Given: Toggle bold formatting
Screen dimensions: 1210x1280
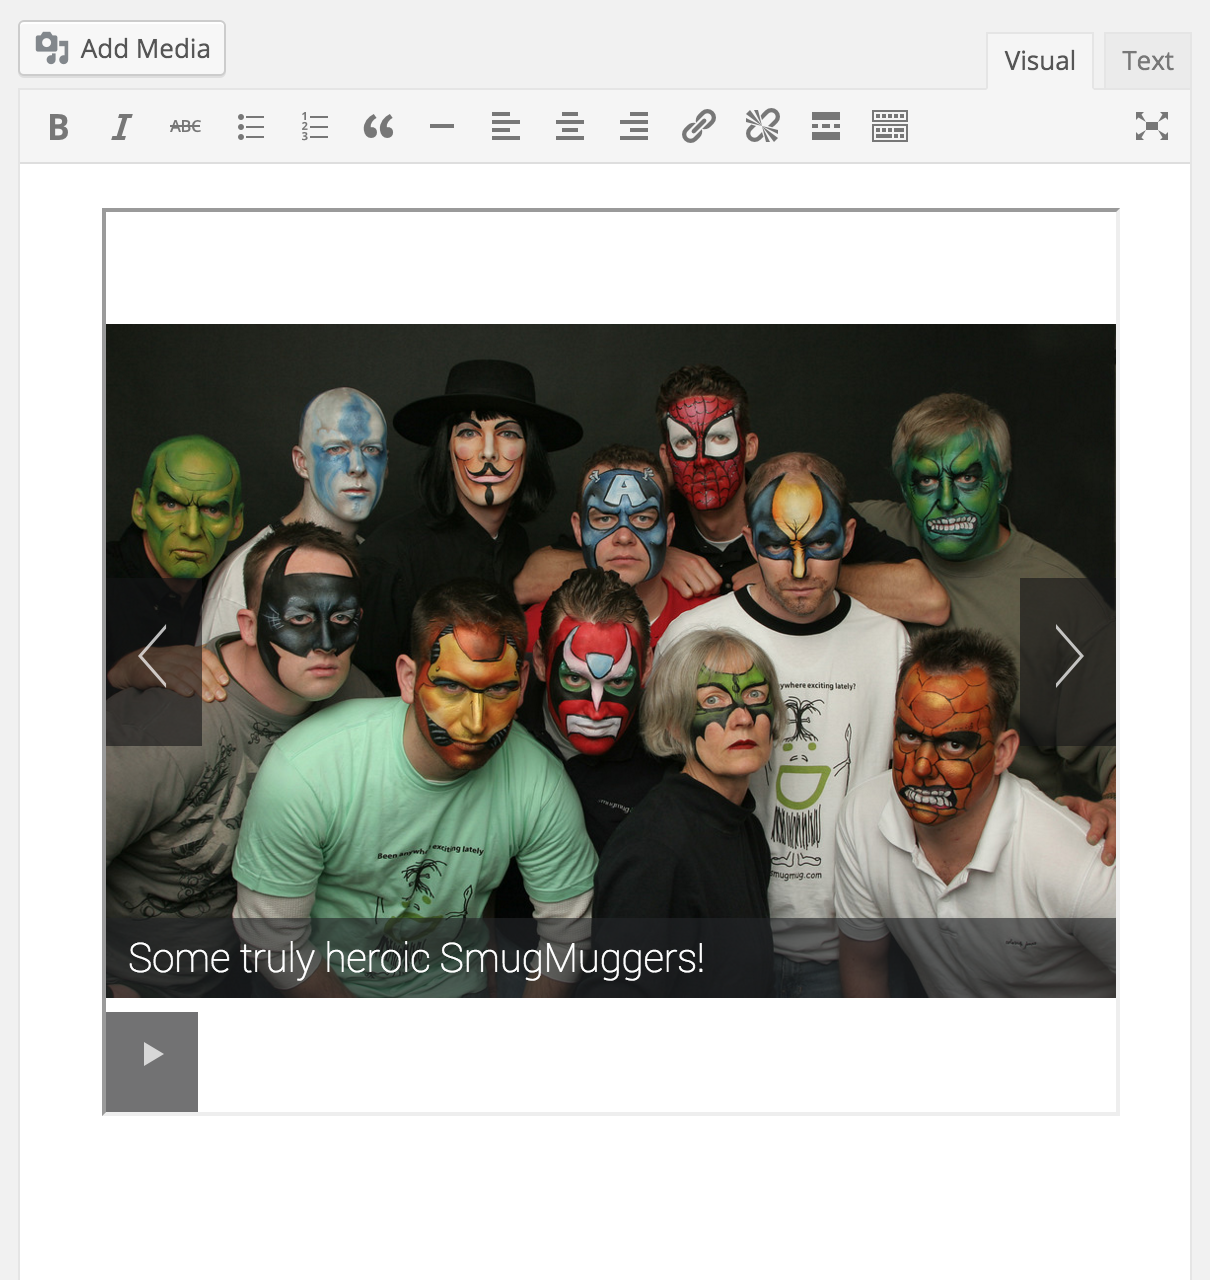Looking at the screenshot, I should (x=58, y=127).
